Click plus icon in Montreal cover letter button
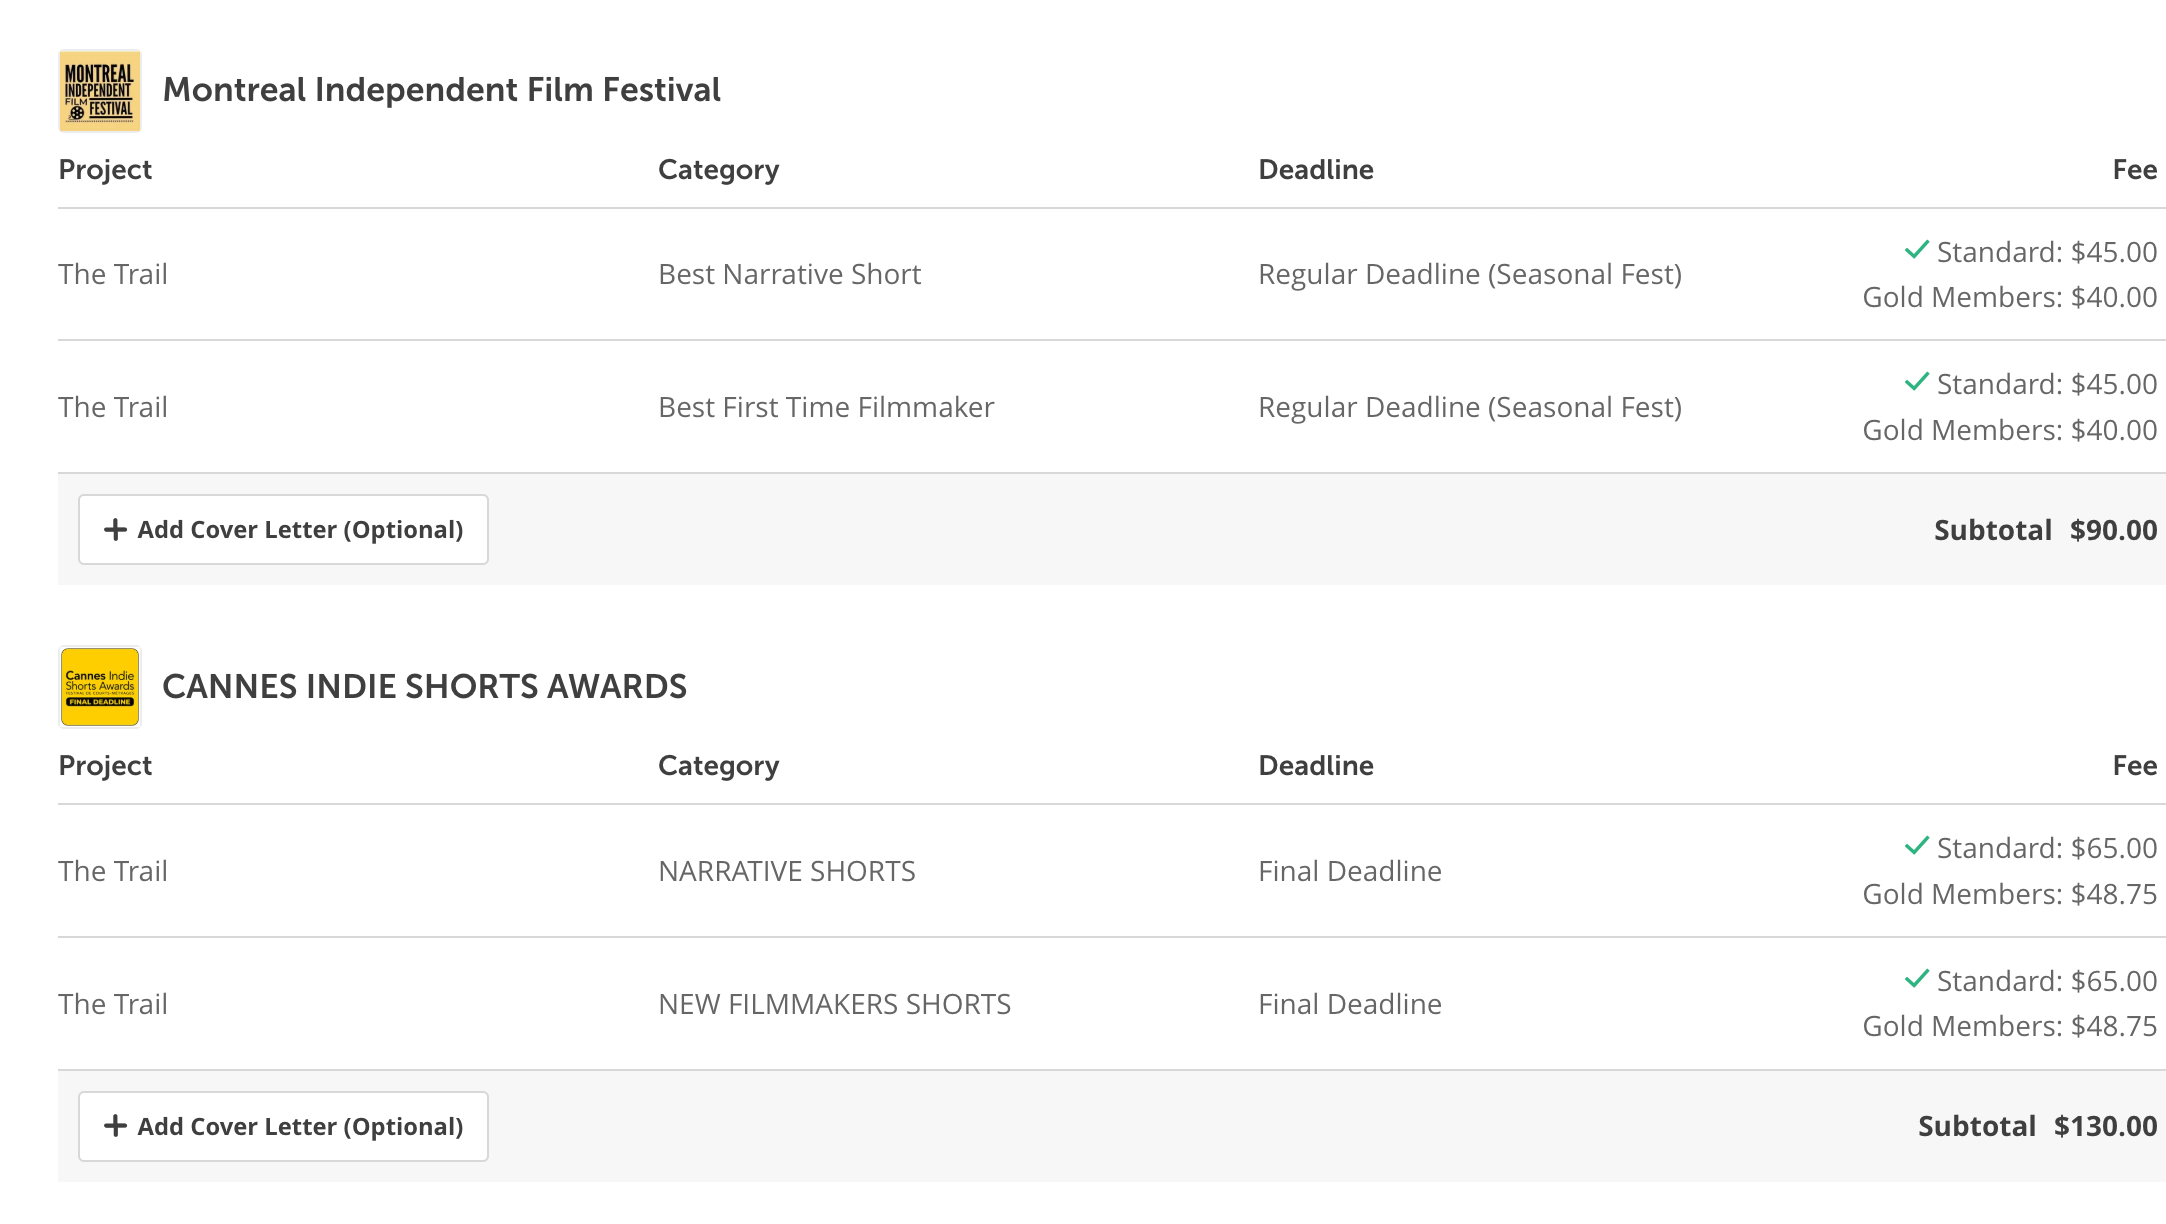Image resolution: width=2166 pixels, height=1224 pixels. tap(116, 530)
